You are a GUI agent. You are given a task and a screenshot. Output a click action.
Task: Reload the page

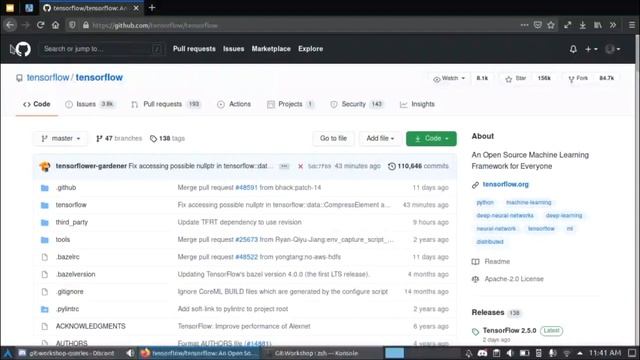click(x=40, y=25)
